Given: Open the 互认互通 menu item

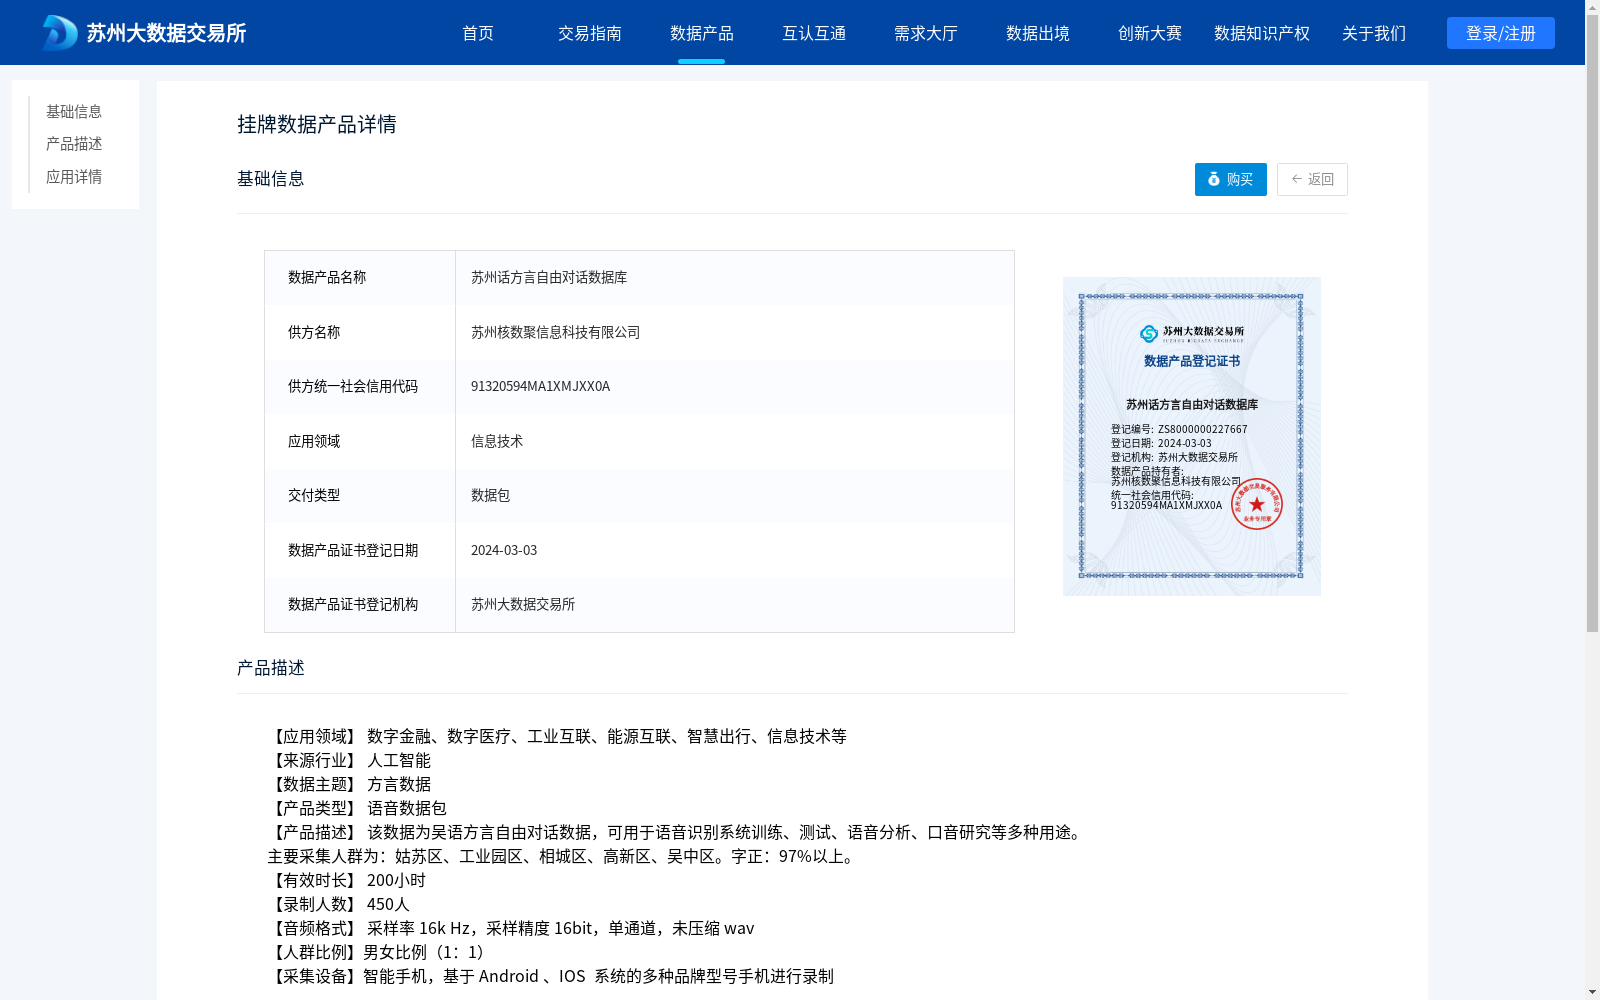Looking at the screenshot, I should 814,33.
